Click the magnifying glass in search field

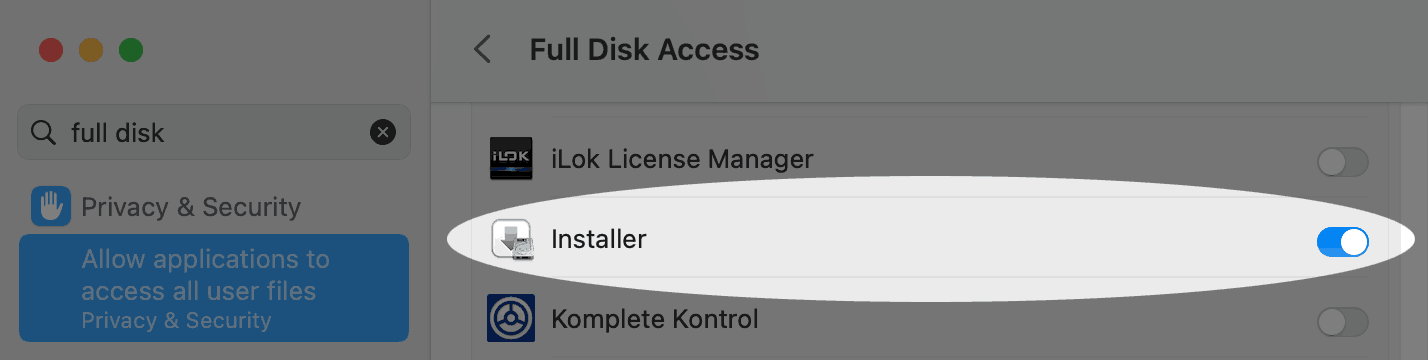coord(43,132)
